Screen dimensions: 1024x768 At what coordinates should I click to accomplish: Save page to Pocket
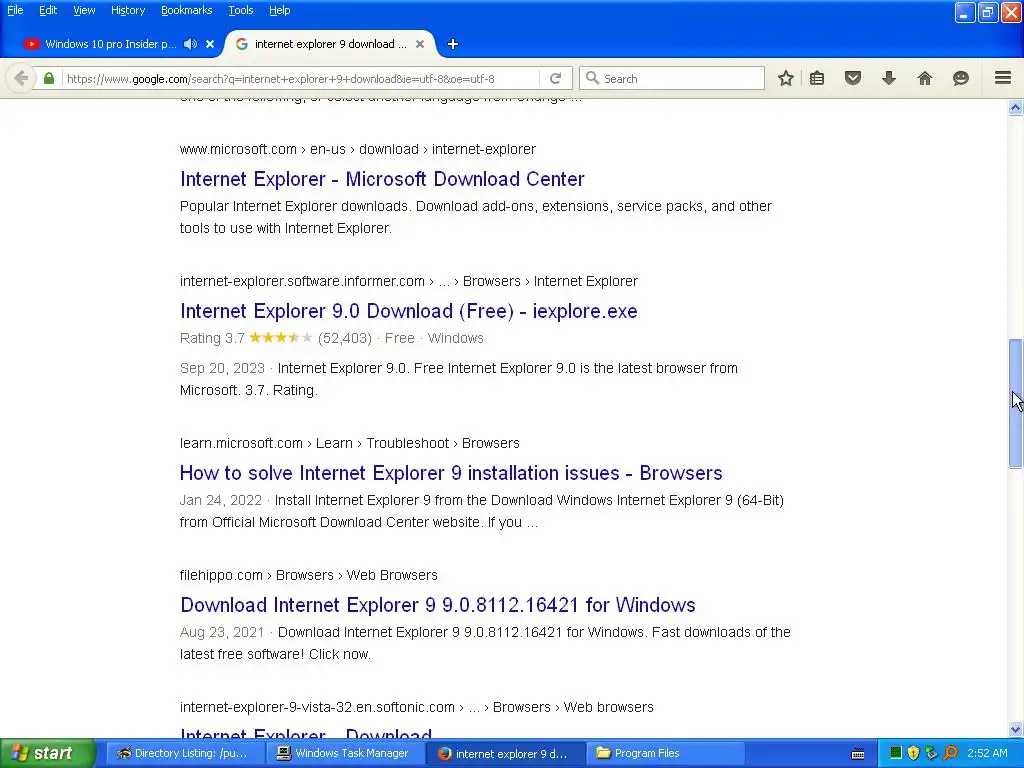coord(853,78)
